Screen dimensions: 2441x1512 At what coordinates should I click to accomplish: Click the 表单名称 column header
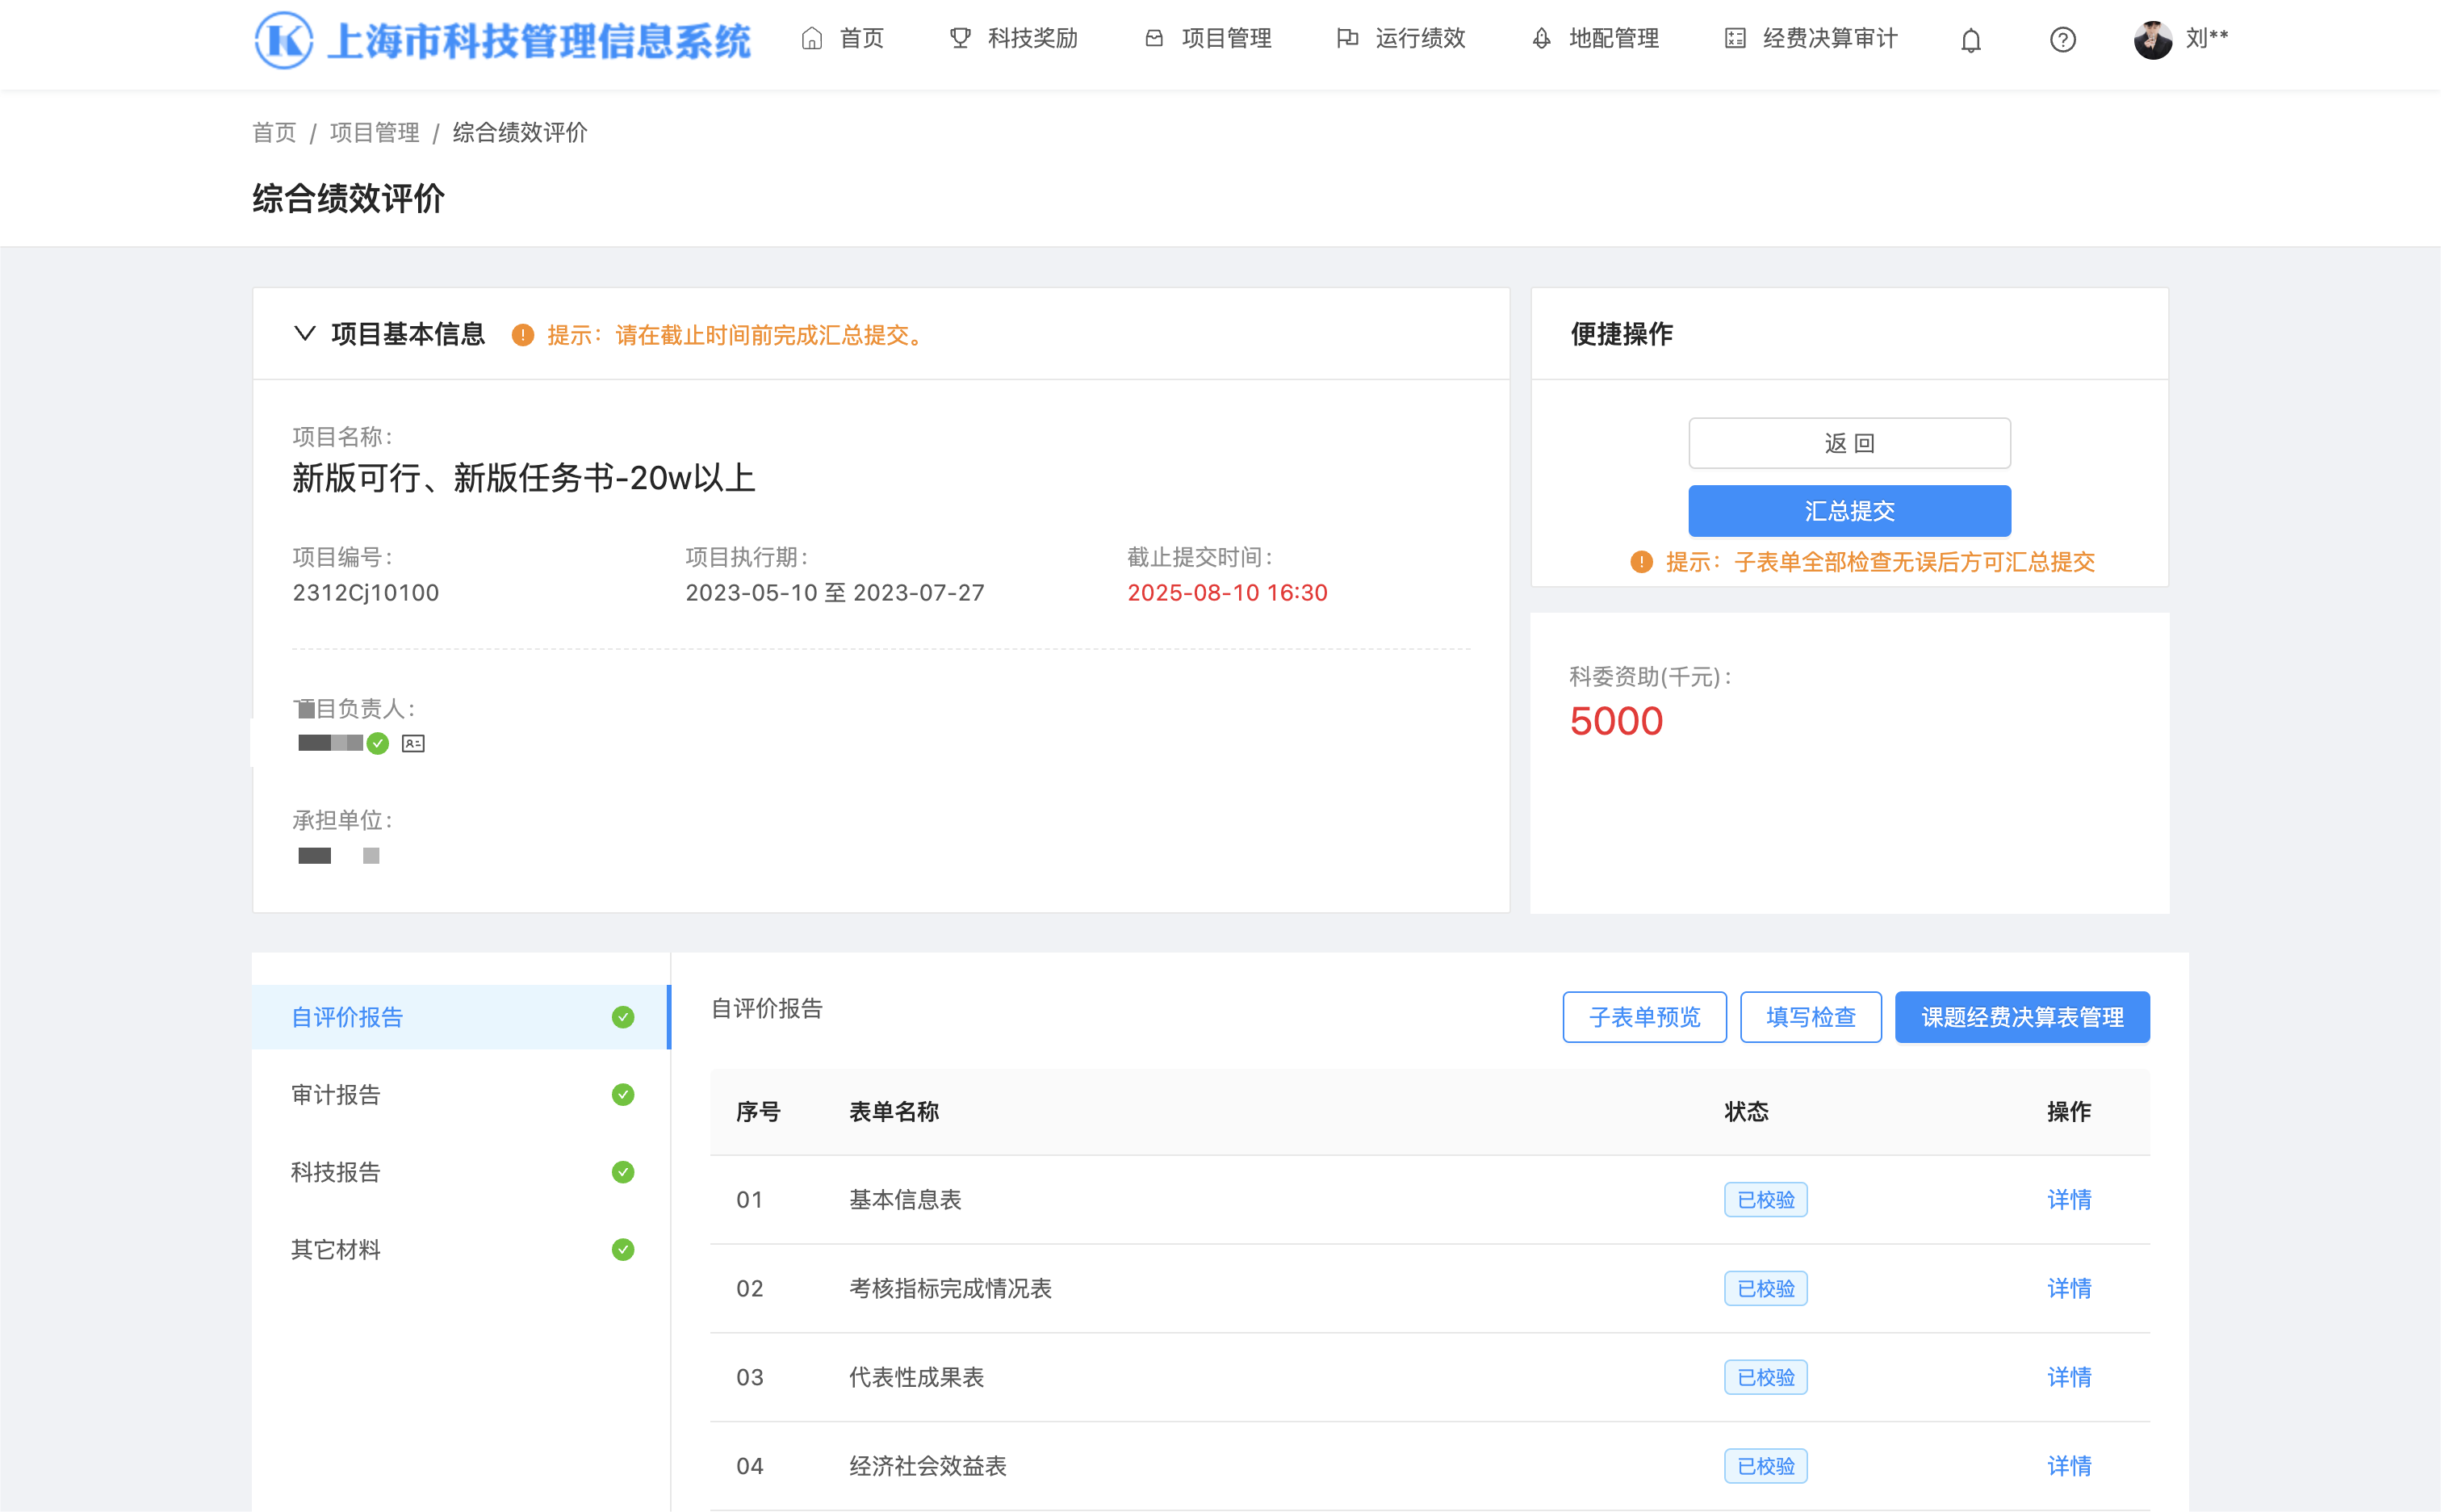(894, 1112)
